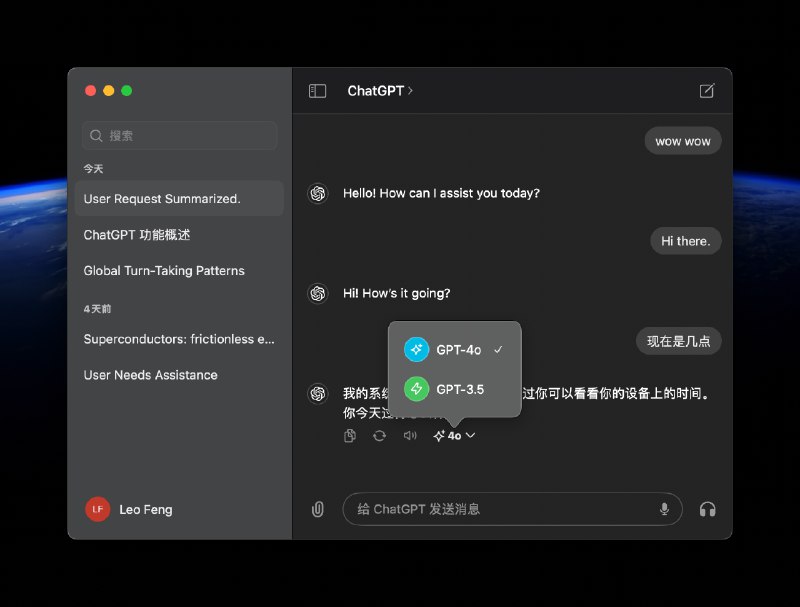Close the window with red button

tap(90, 90)
